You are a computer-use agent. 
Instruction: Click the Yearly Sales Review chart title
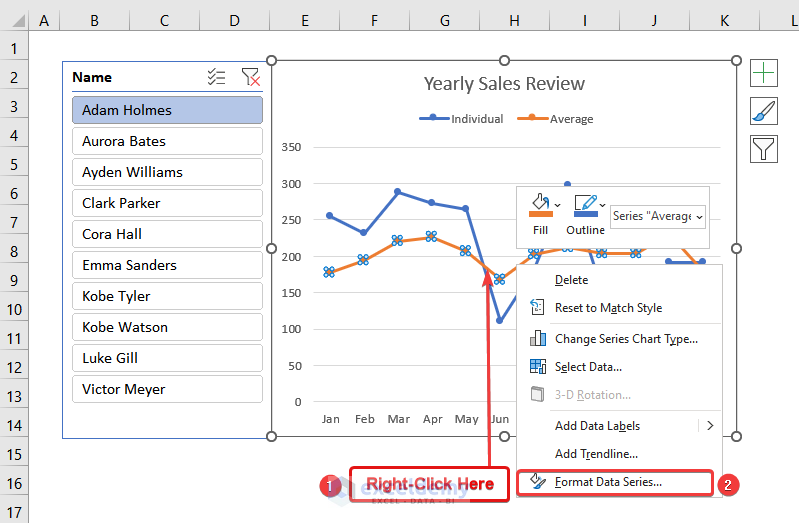coord(504,84)
